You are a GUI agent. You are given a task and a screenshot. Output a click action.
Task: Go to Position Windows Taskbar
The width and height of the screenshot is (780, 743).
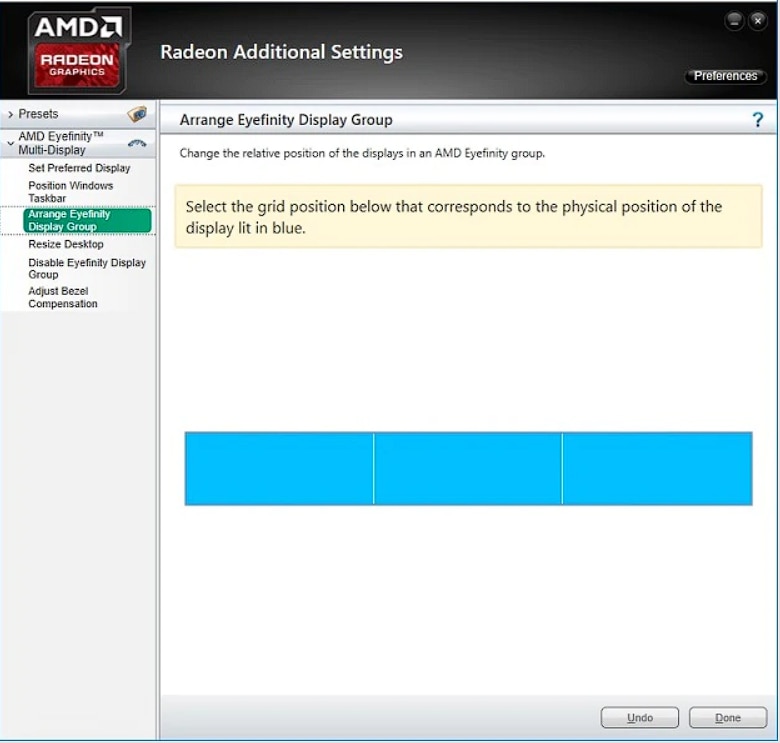point(71,192)
